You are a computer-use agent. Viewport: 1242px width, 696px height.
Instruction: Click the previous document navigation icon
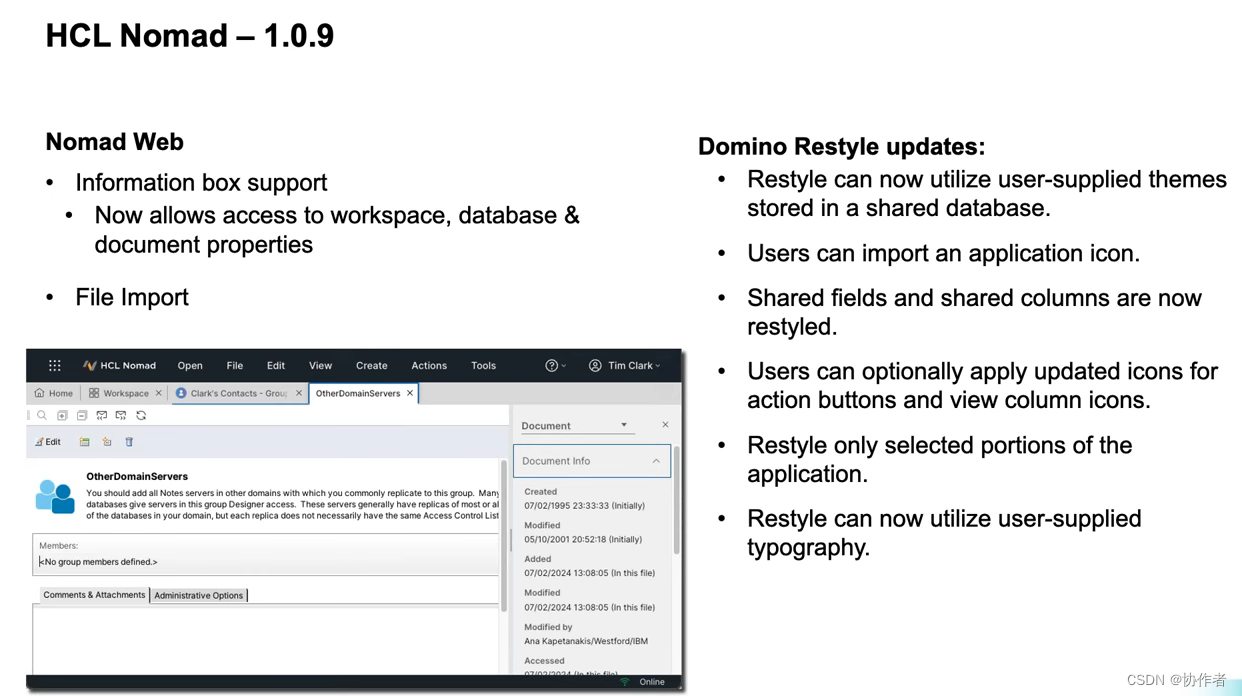(x=101, y=415)
